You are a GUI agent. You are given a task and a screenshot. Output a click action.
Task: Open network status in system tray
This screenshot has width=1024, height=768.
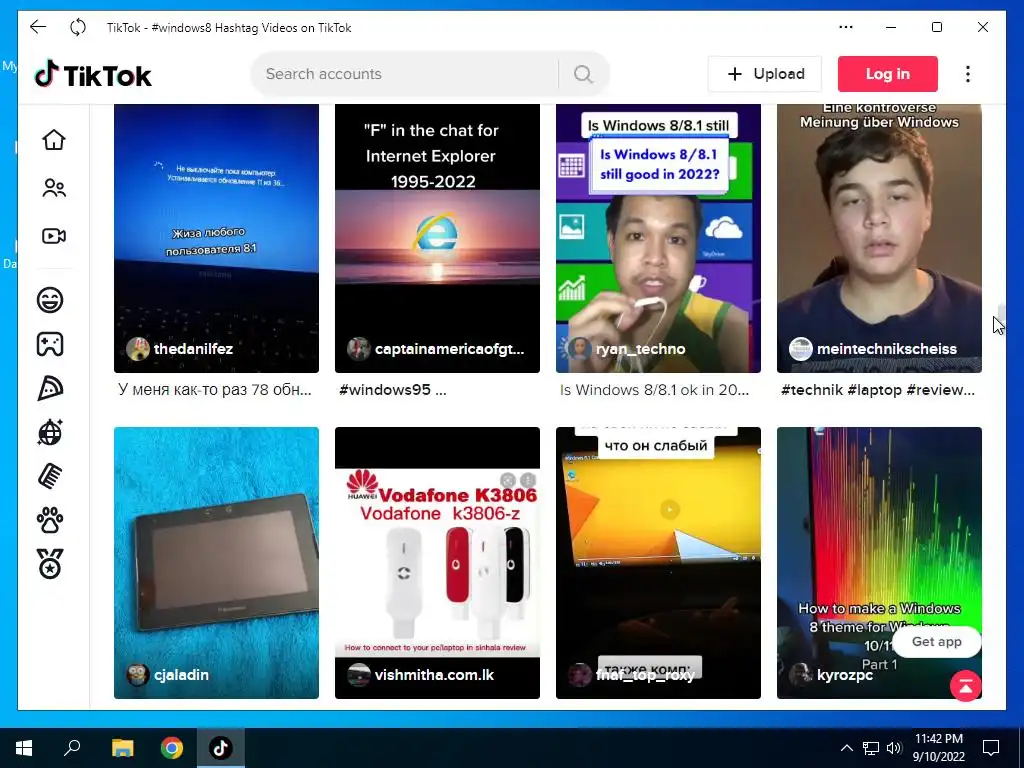click(871, 748)
